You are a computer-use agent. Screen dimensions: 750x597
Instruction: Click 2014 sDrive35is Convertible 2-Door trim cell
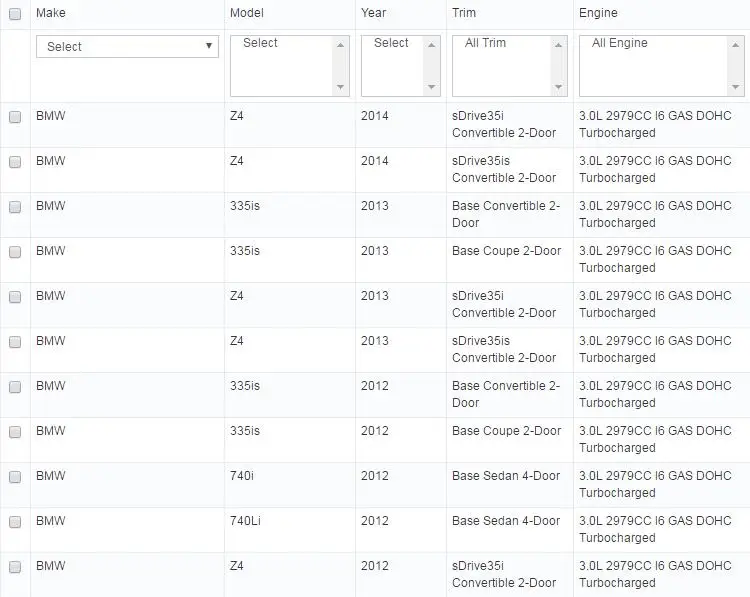coord(504,169)
